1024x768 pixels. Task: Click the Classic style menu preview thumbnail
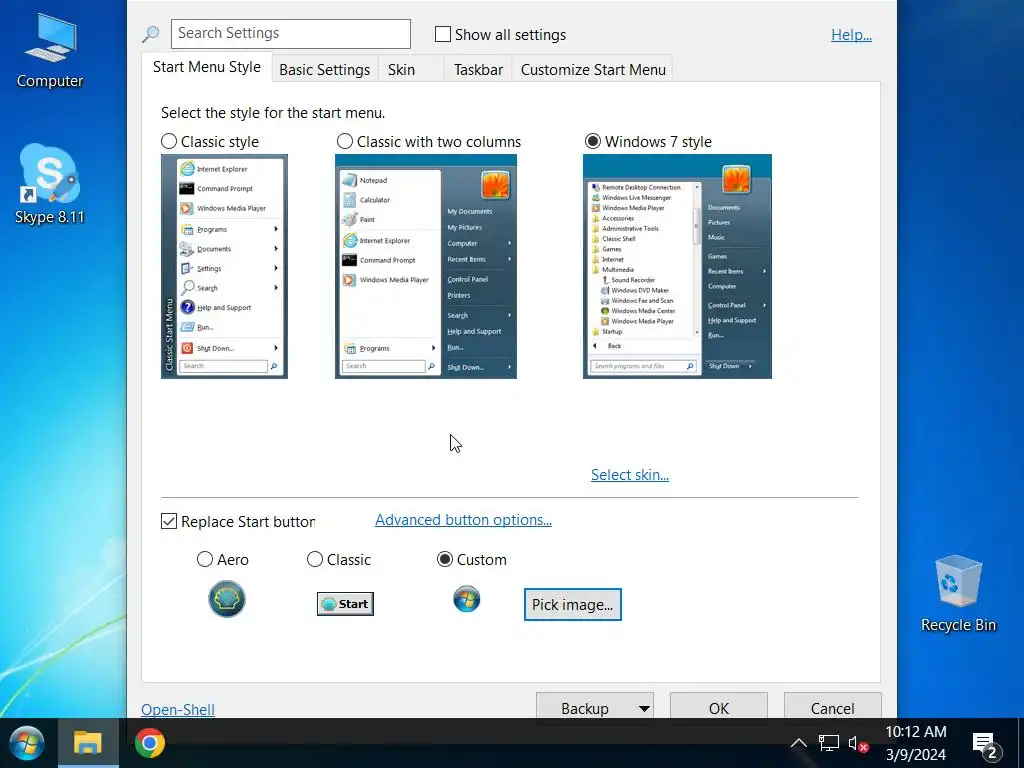224,266
